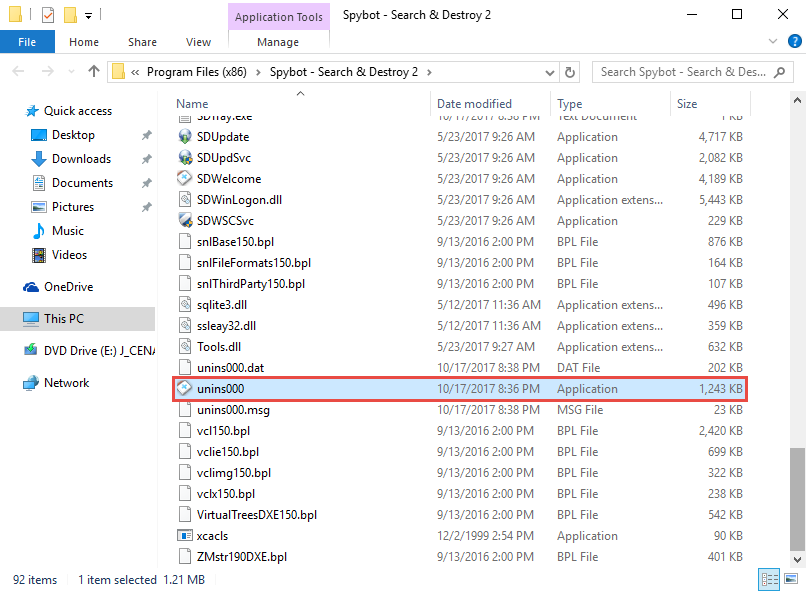The image size is (806, 591).
Task: Click the ZMstr190DXE.bpl file icon
Action: (x=185, y=557)
